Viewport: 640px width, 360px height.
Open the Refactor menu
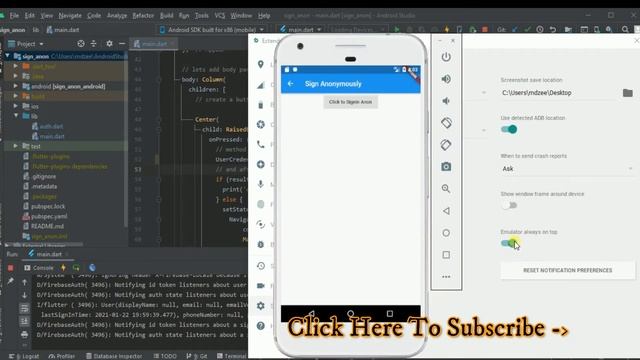(x=143, y=16)
